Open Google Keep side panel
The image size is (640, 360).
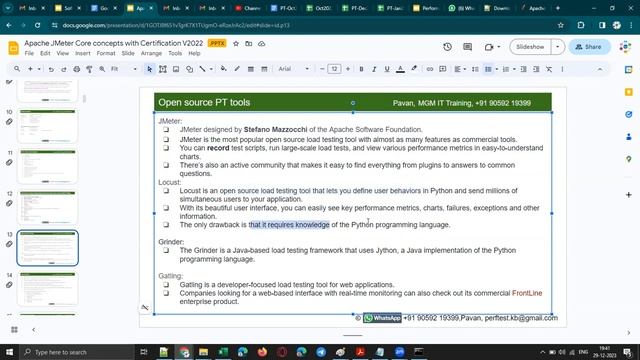[629, 92]
